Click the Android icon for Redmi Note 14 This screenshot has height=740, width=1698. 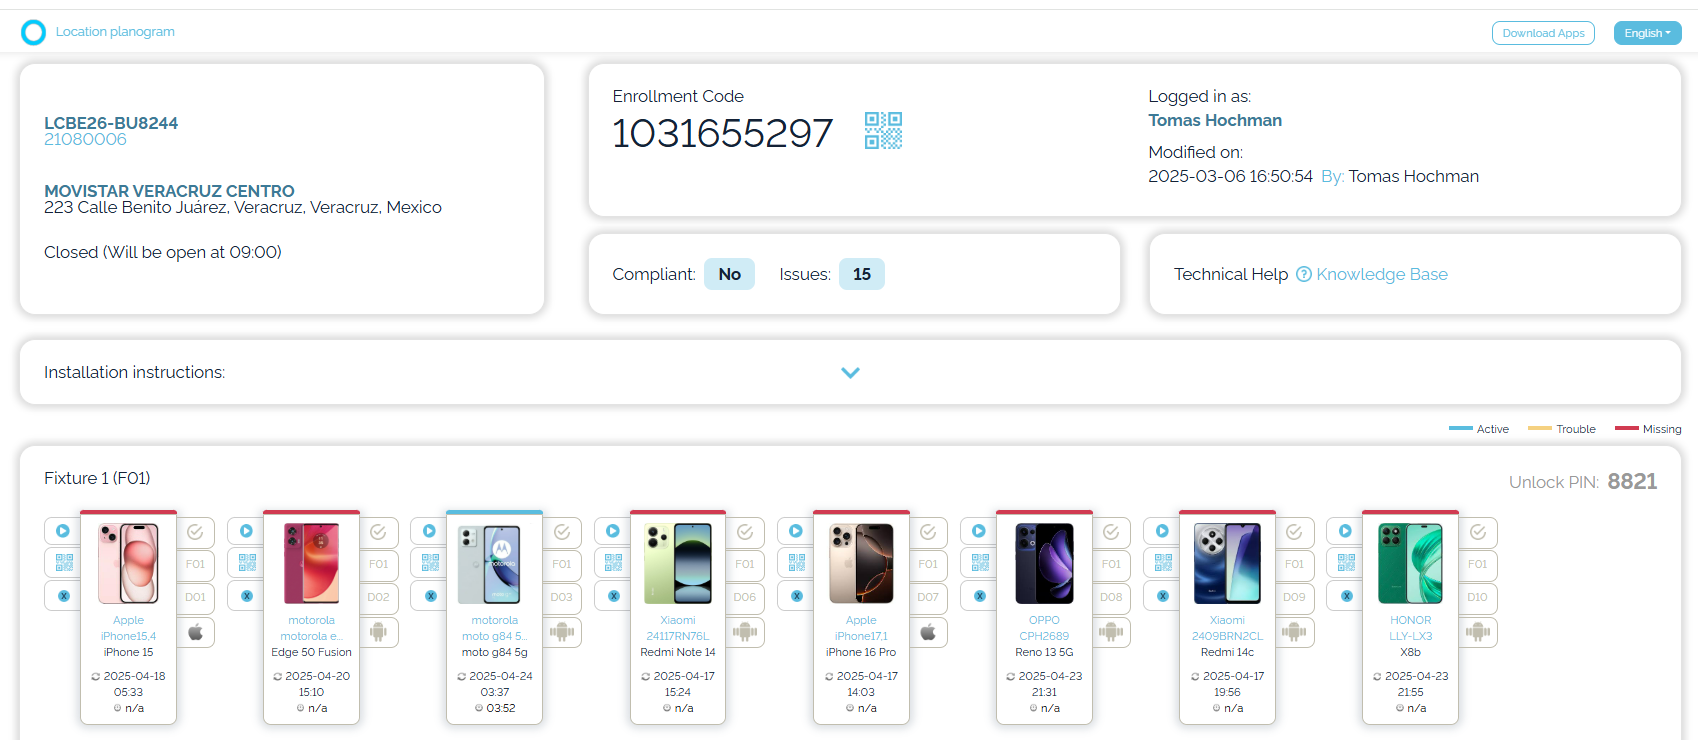point(745,632)
